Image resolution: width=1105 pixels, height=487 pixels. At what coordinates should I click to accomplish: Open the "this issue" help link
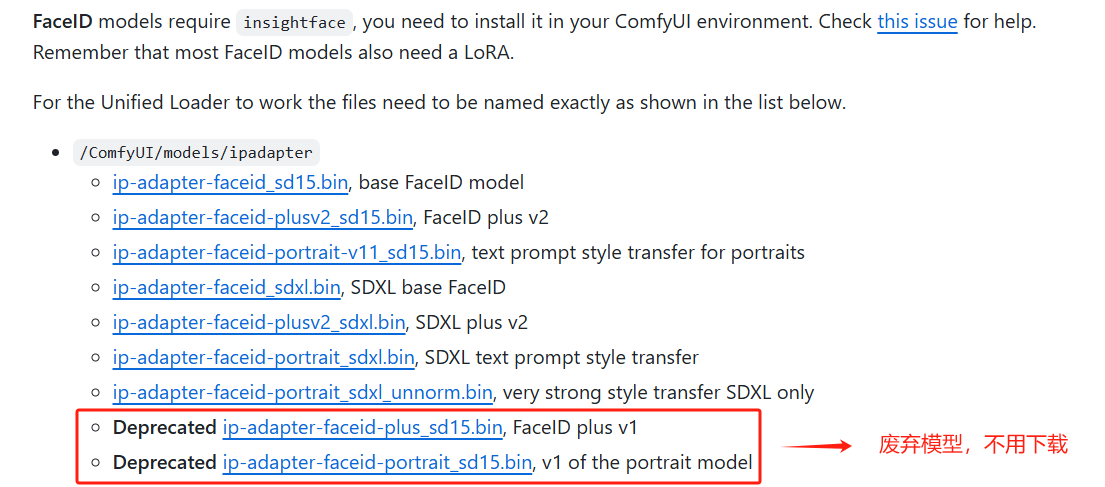click(917, 21)
